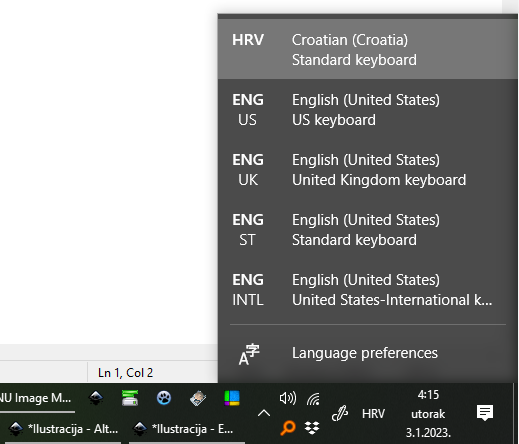The image size is (519, 444).
Task: Open clock showing 4:15 utorak
Action: 428,414
